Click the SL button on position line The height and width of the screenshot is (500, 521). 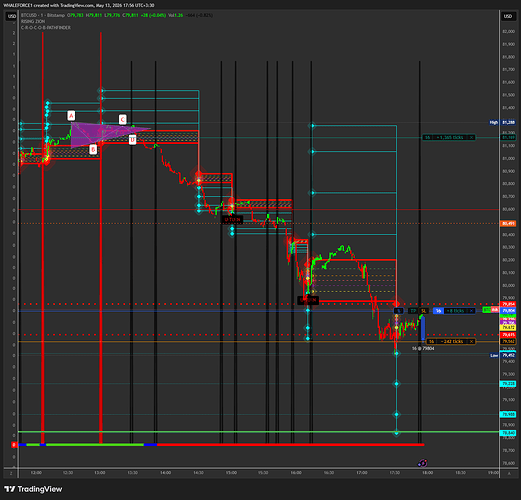[424, 311]
